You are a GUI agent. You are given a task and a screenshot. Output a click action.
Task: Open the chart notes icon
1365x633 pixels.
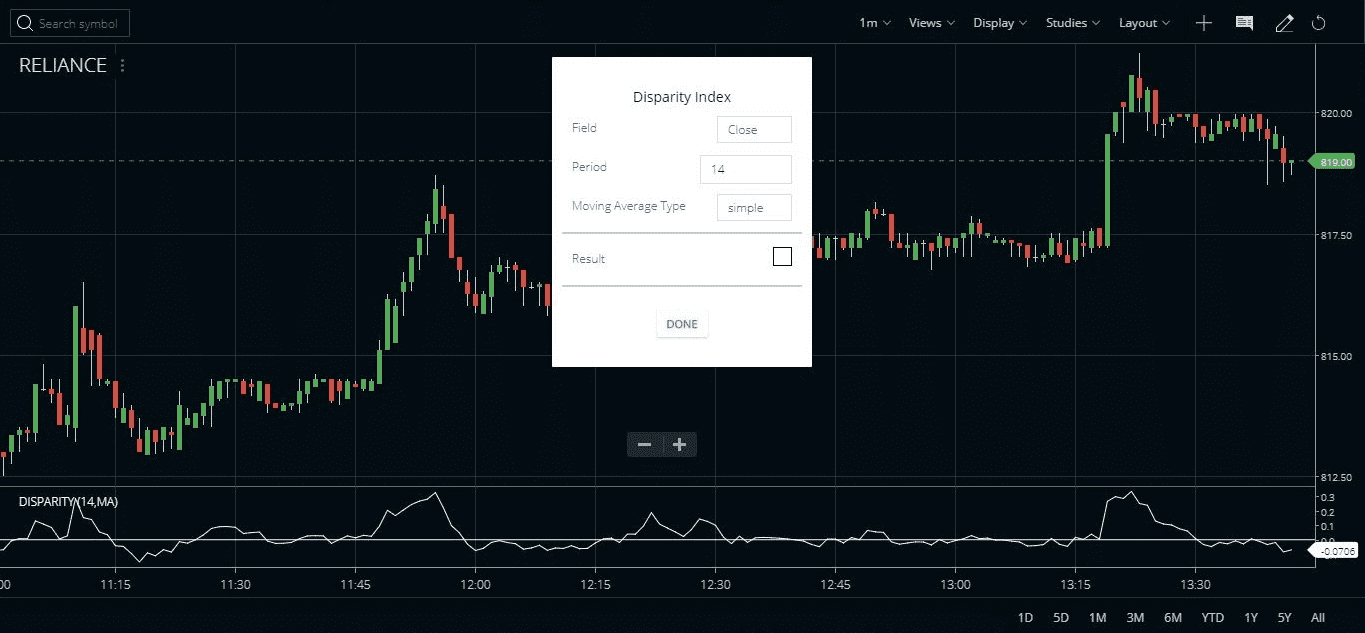(x=1244, y=22)
